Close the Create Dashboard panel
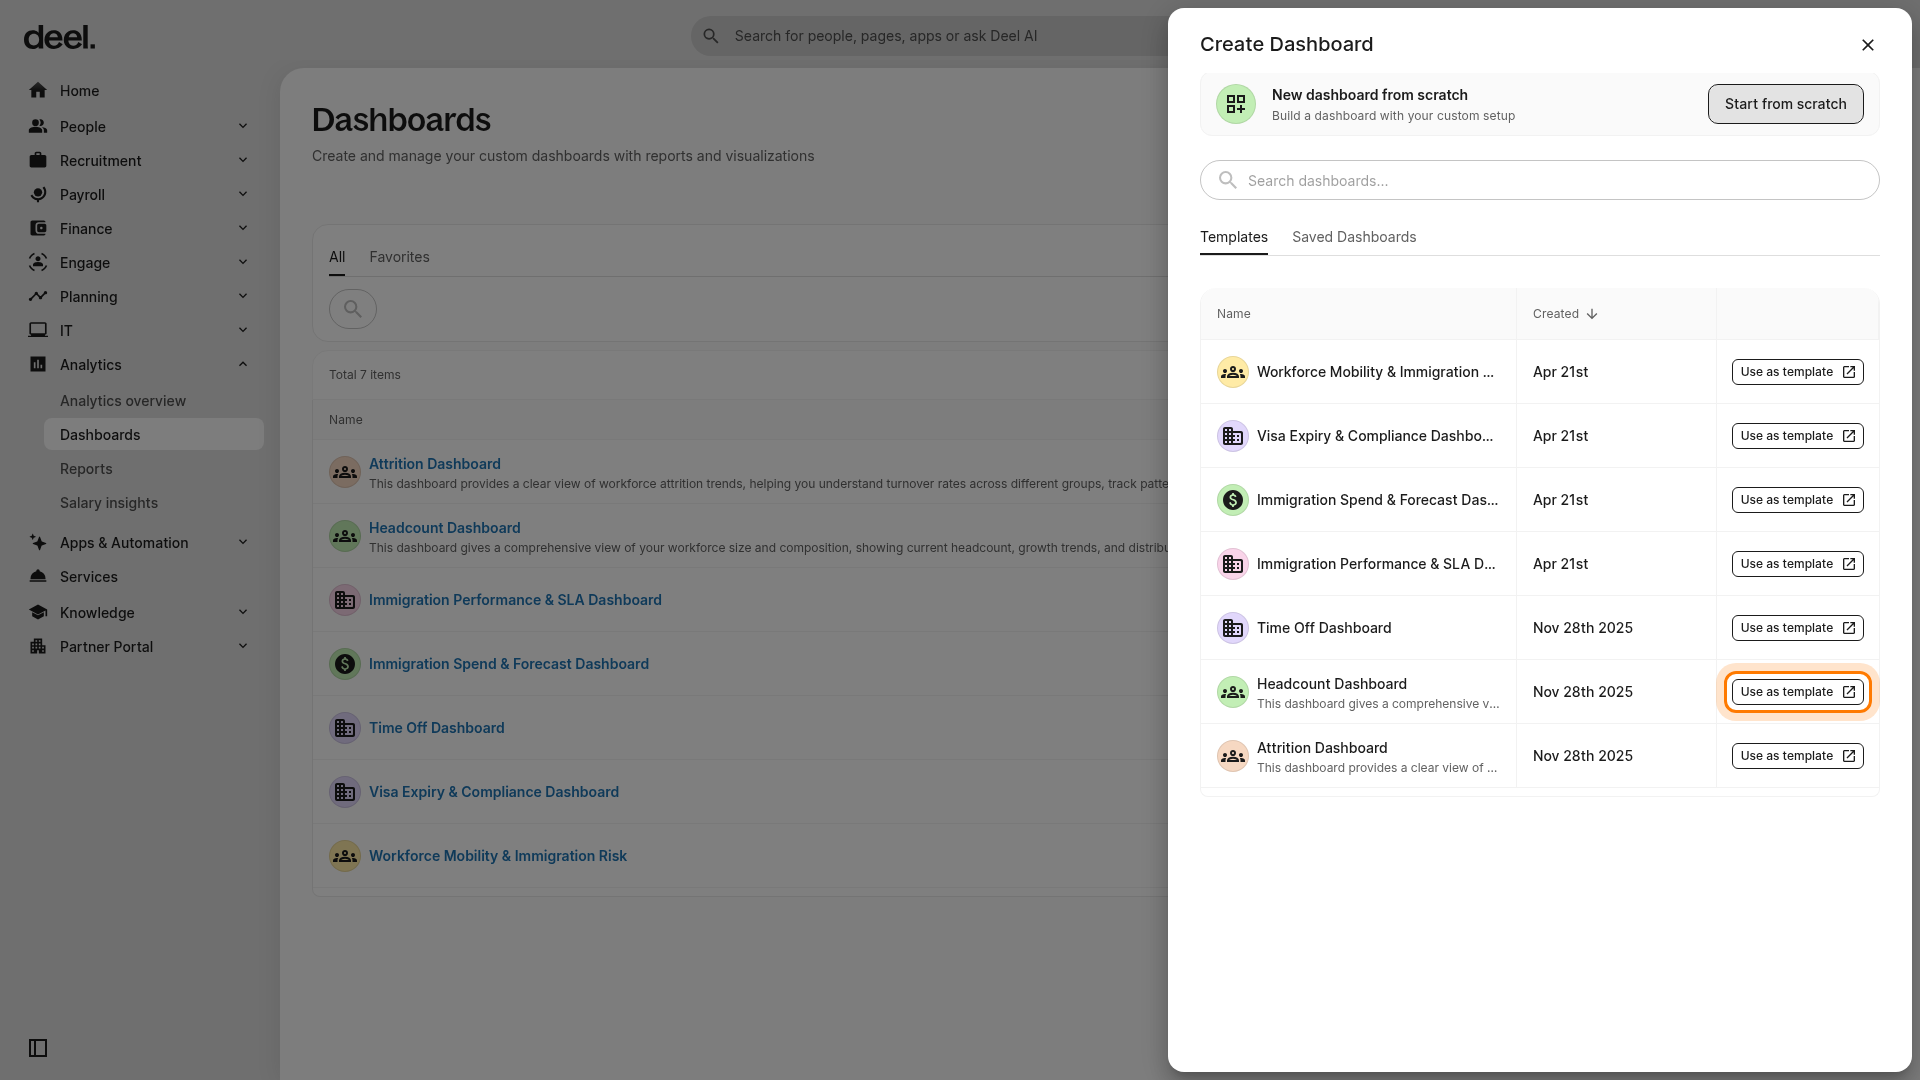 pyautogui.click(x=1868, y=45)
